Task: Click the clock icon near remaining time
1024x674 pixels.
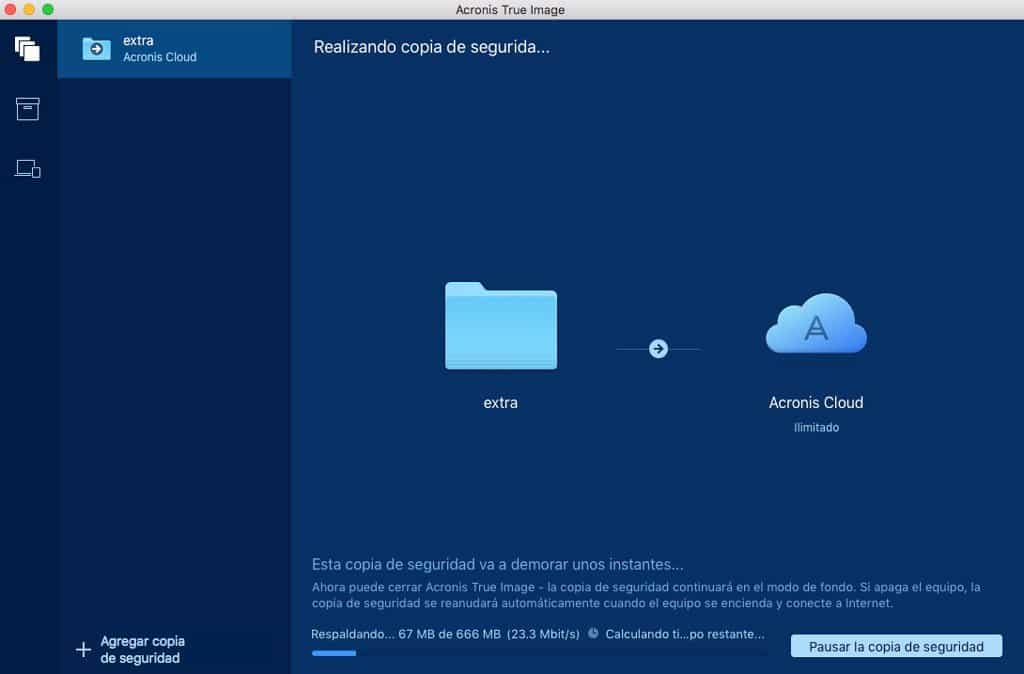Action: click(593, 634)
